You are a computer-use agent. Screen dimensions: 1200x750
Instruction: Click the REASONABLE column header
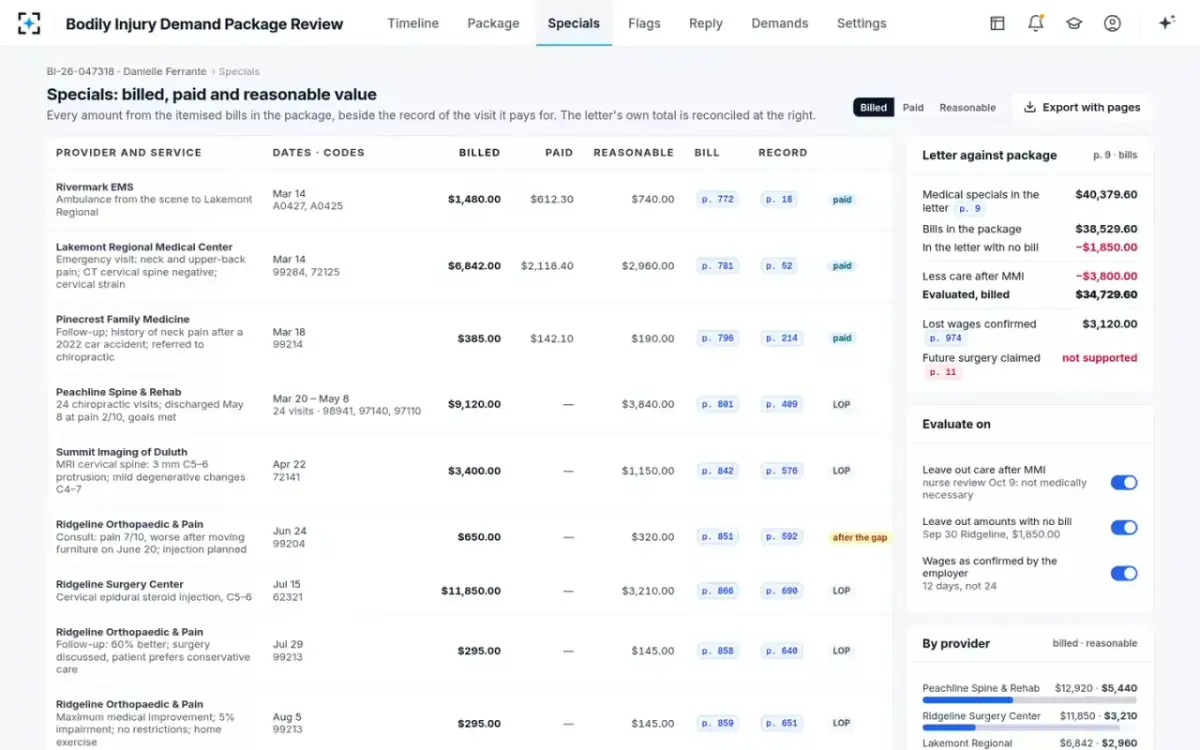[633, 153]
